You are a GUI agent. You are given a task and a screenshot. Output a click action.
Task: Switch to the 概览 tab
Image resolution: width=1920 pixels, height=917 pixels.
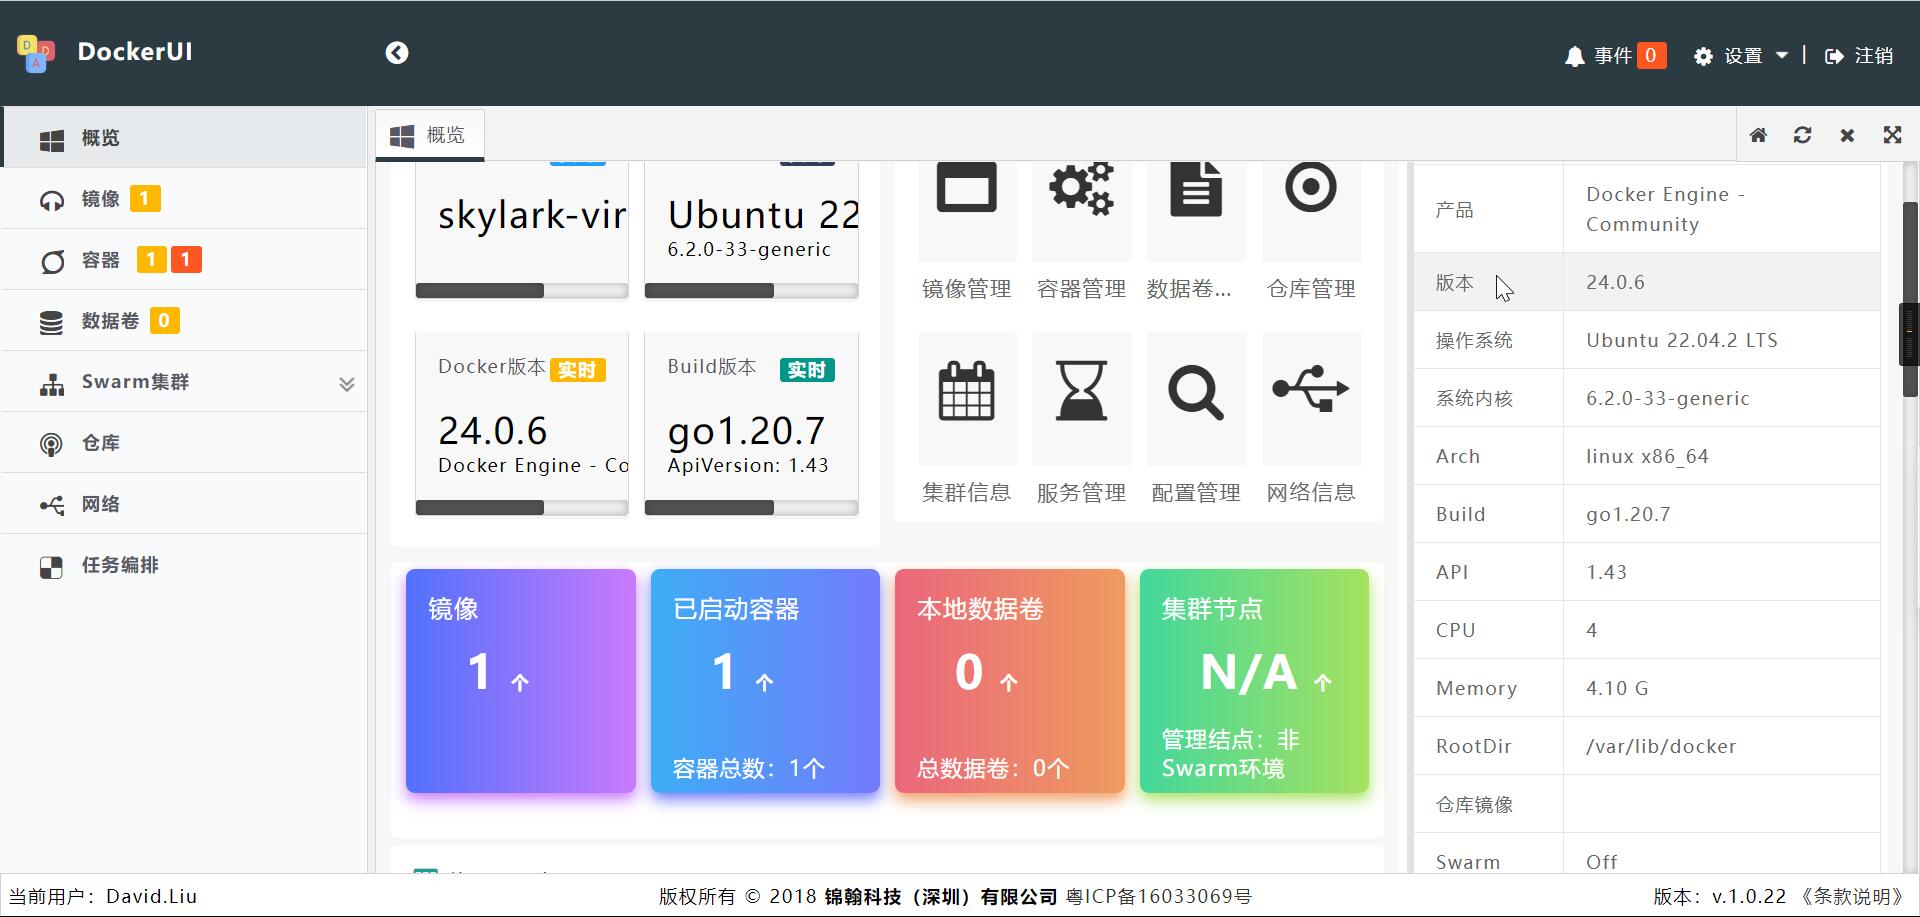(430, 135)
